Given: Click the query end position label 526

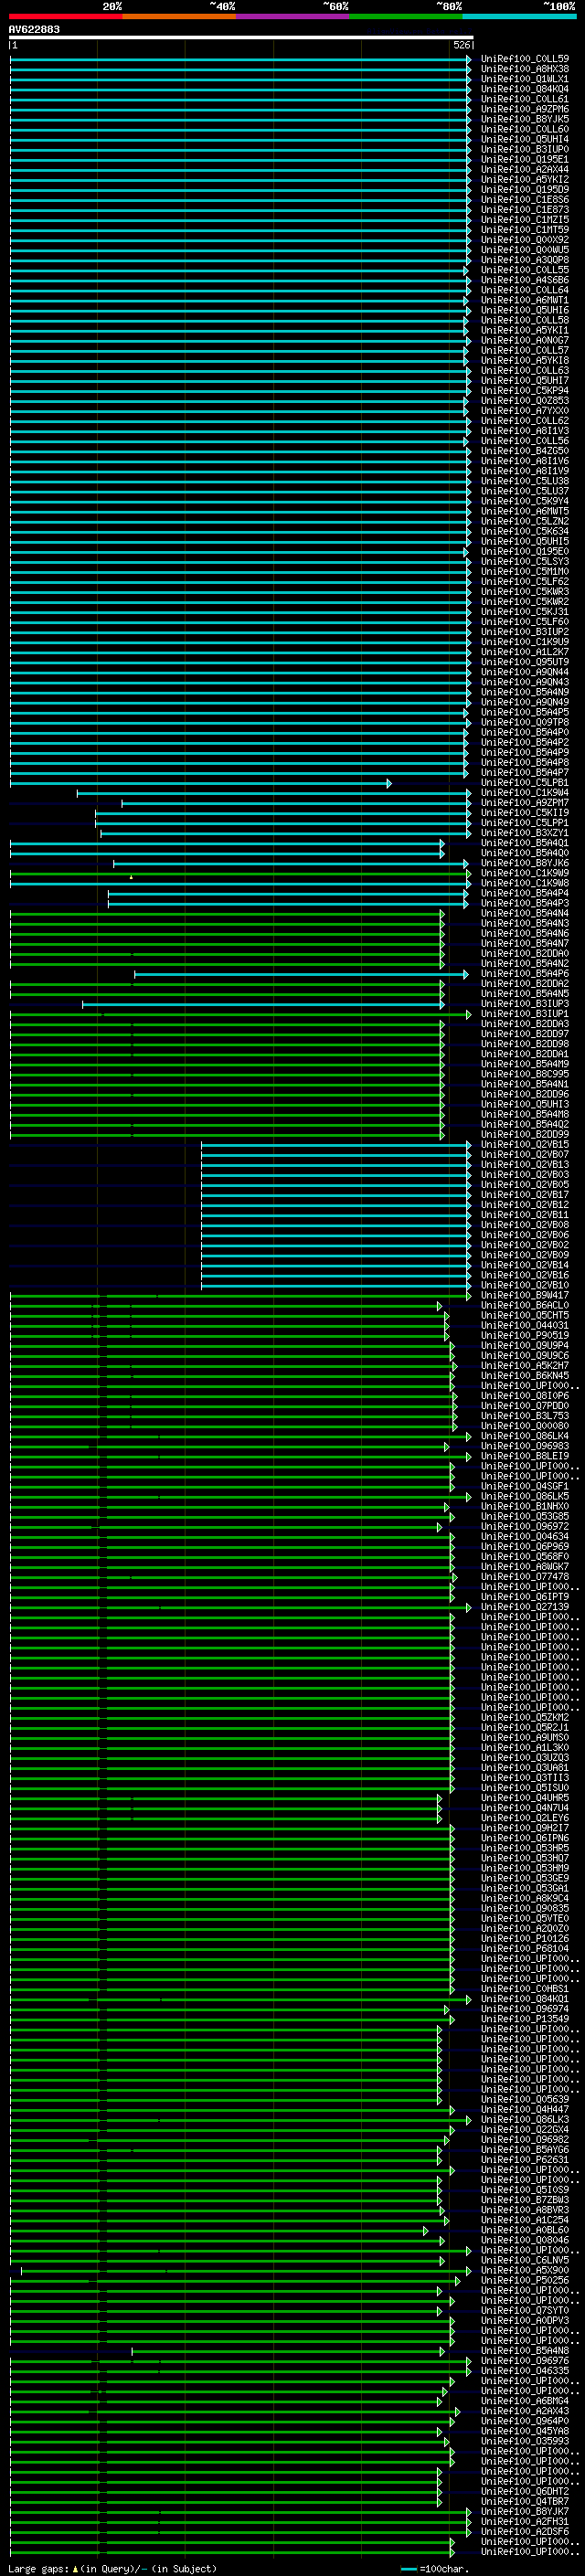Looking at the screenshot, I should click(461, 45).
